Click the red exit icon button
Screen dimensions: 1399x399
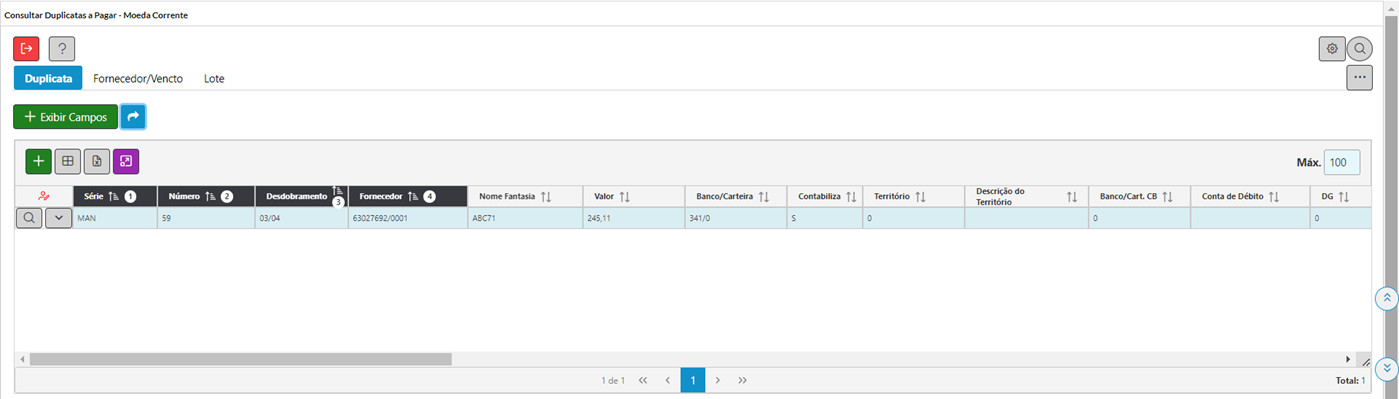tap(26, 48)
